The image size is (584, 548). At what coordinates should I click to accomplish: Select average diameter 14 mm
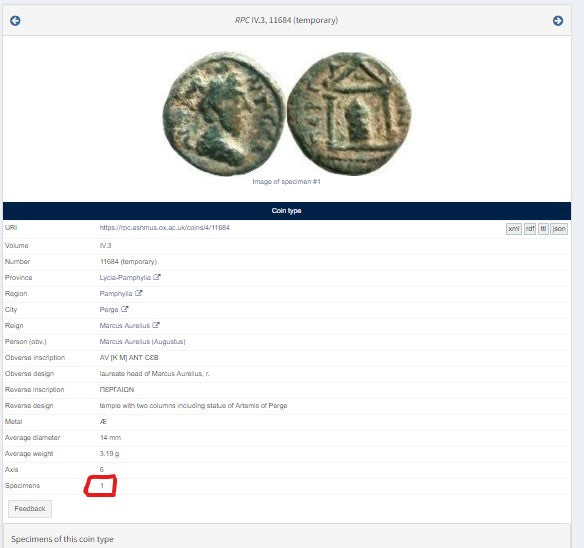pos(110,438)
